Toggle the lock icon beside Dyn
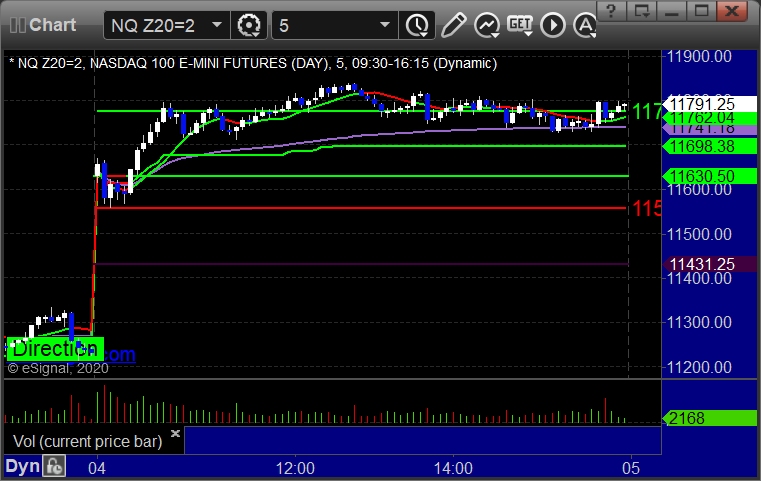The width and height of the screenshot is (761, 481). (x=54, y=467)
